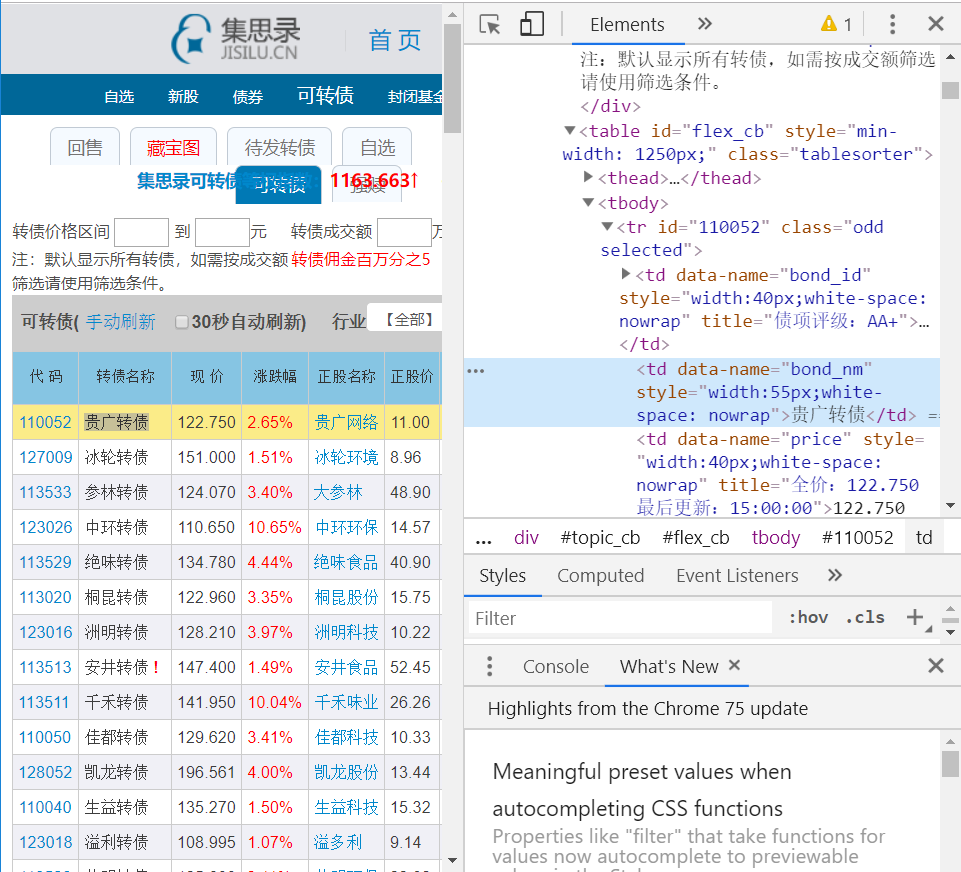Open the Event Listeners tab
Viewport: 961px width, 872px height.
[x=737, y=576]
